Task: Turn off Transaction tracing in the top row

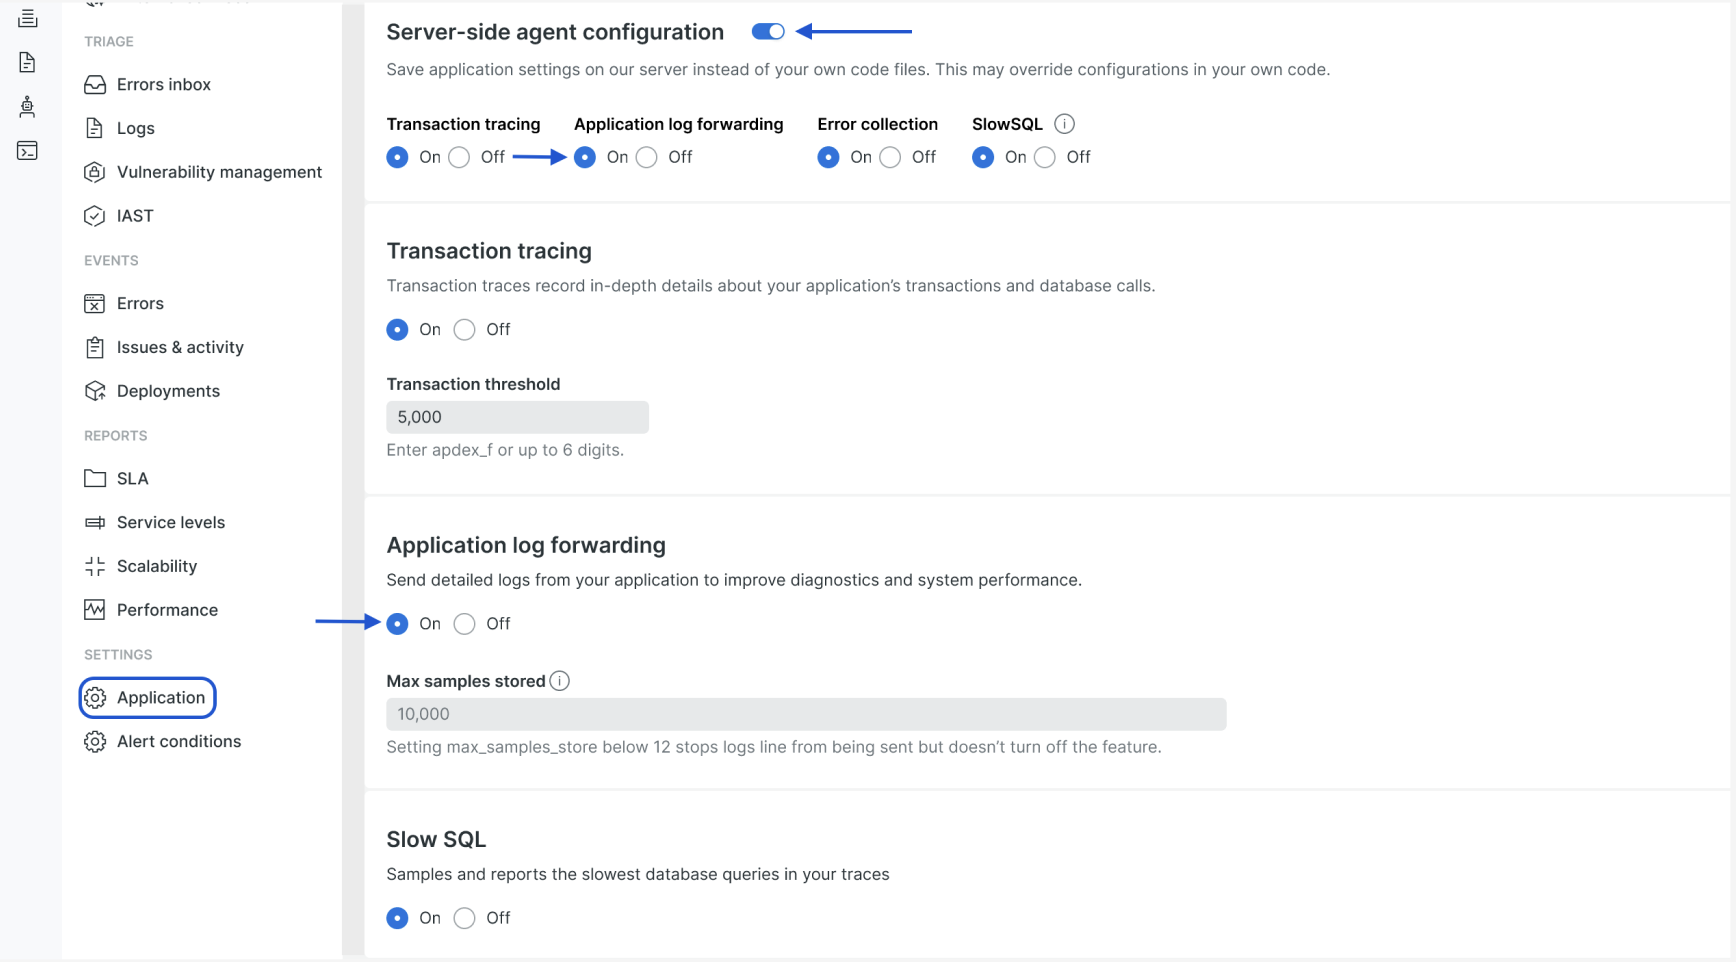Action: [x=459, y=157]
